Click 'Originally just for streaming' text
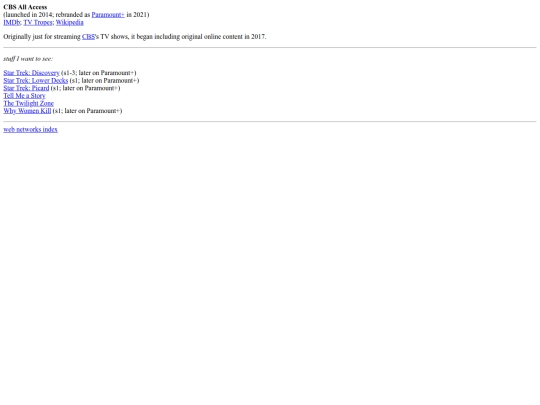This screenshot has height=405, width=540. (42, 37)
